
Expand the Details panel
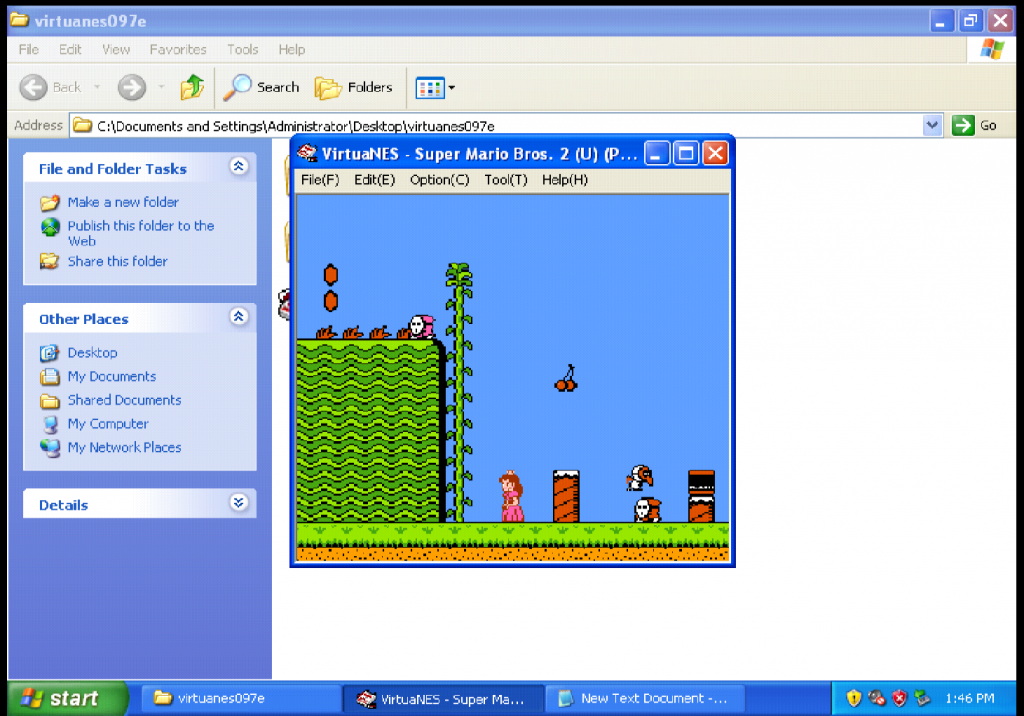[238, 502]
